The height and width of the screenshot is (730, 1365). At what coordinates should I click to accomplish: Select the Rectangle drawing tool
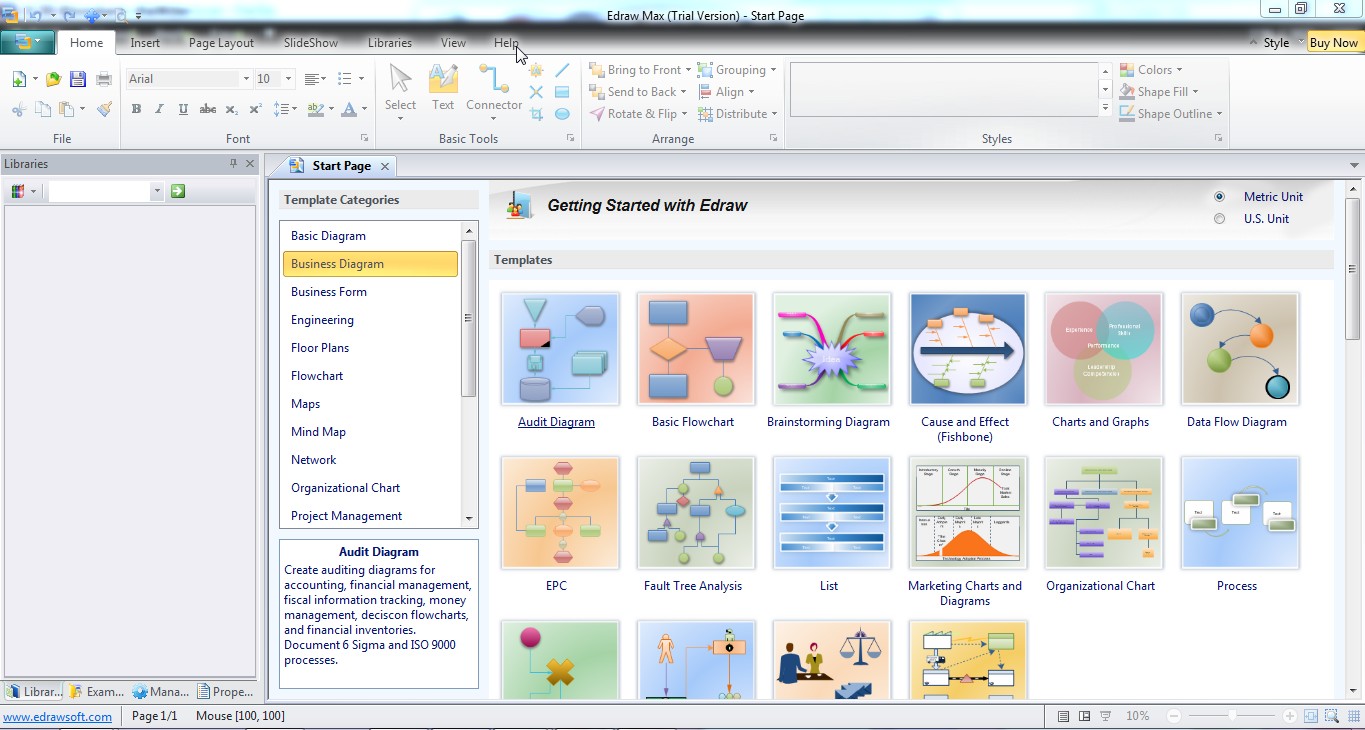(562, 92)
